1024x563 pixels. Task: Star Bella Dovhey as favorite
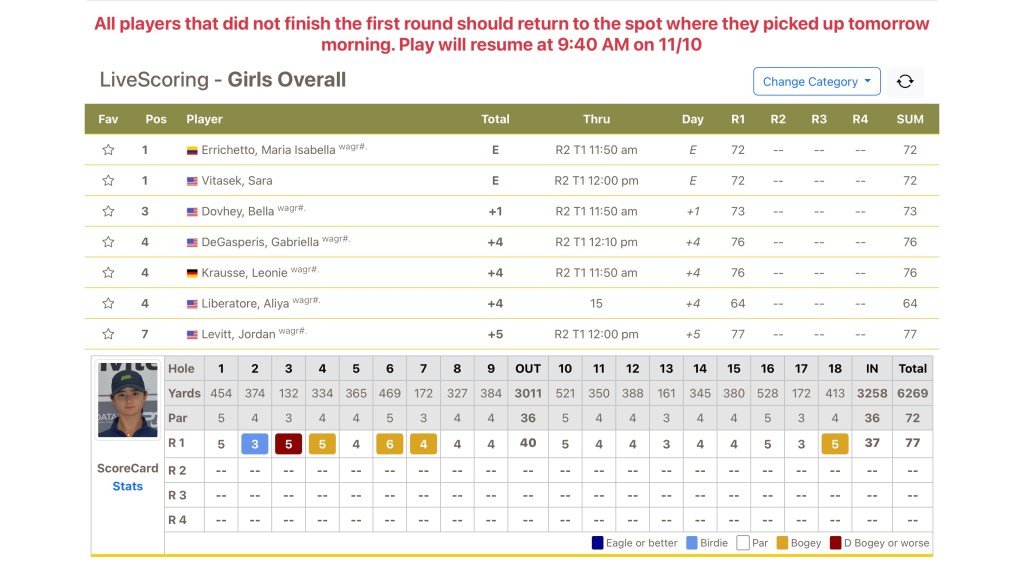pos(108,211)
